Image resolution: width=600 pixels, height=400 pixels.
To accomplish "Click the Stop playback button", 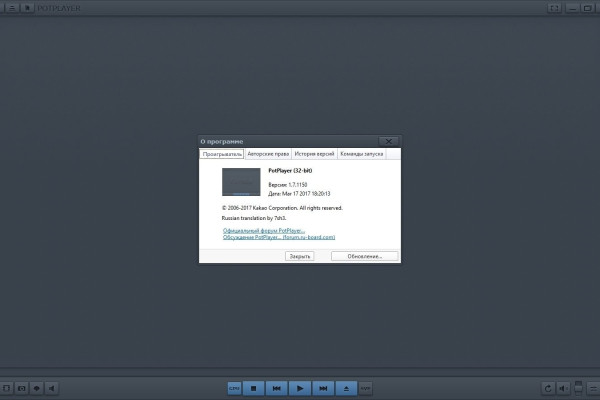I will click(x=255, y=387).
